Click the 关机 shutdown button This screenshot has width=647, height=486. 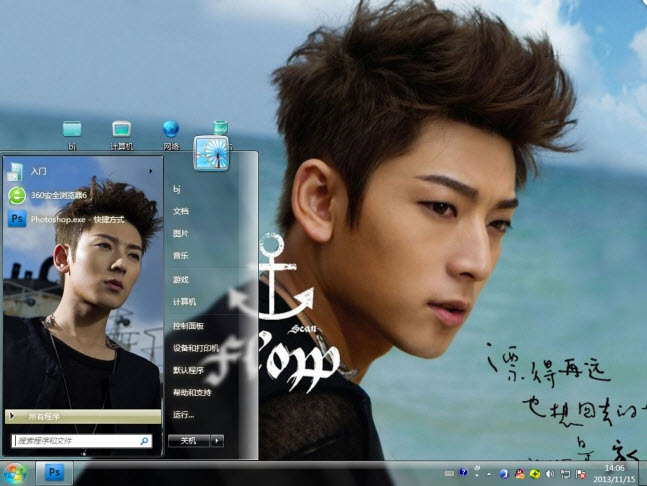[x=189, y=441]
